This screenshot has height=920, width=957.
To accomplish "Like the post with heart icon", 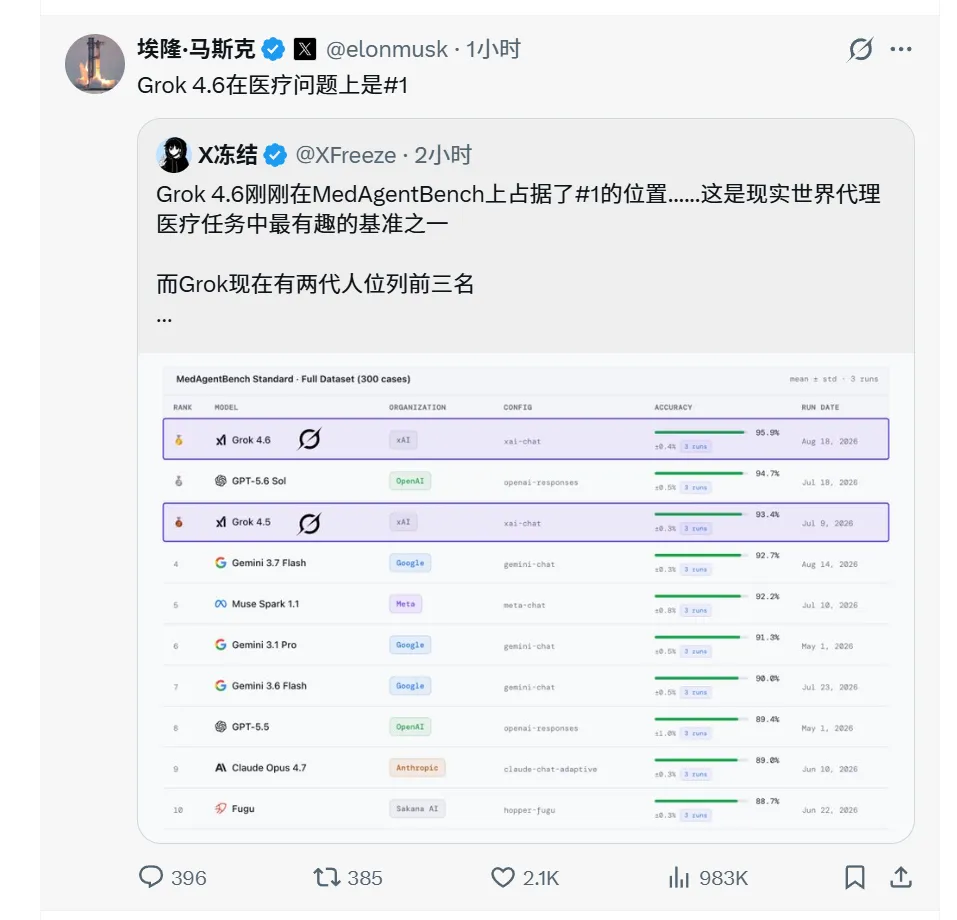I will pos(503,877).
